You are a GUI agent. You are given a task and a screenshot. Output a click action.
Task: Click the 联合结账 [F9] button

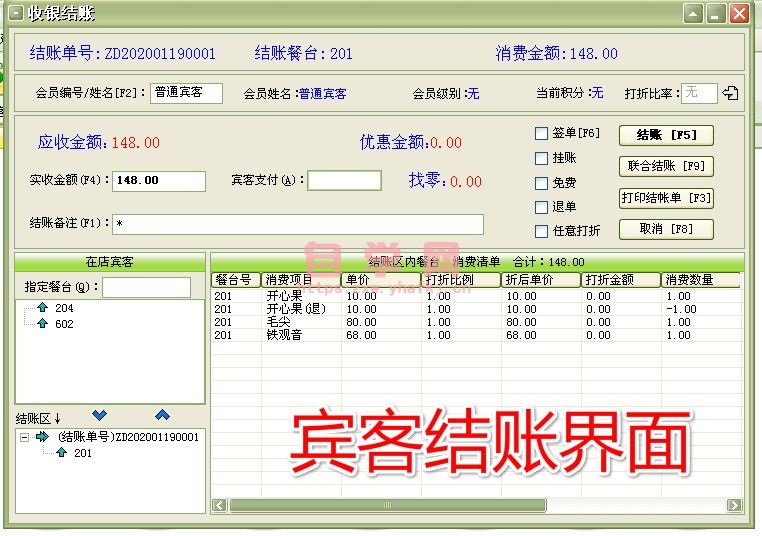[x=666, y=166]
